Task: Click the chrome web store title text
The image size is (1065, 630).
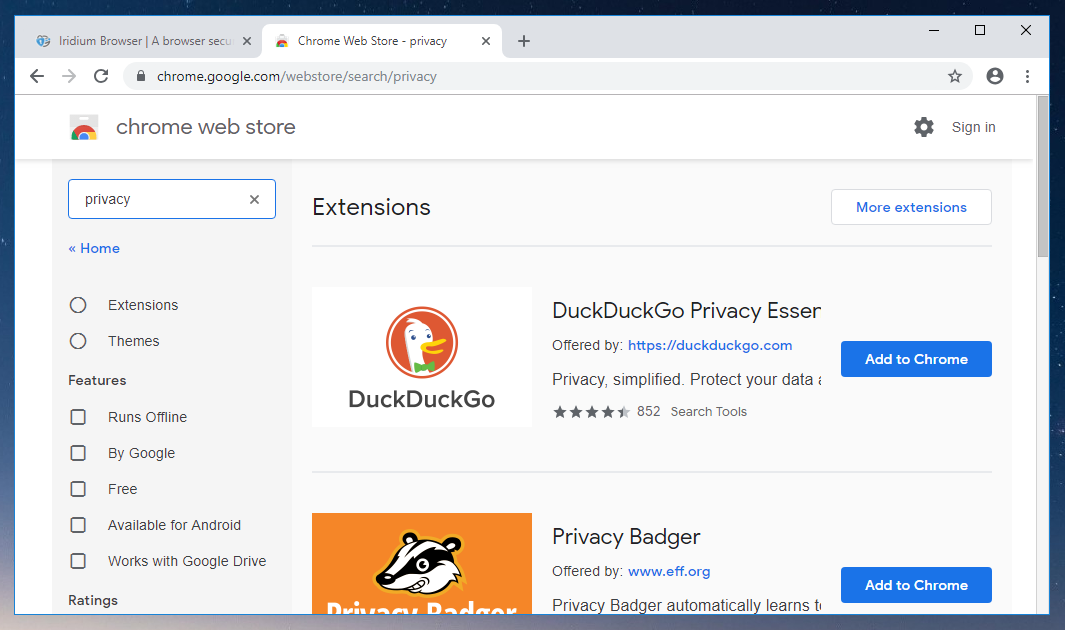Action: pos(205,127)
